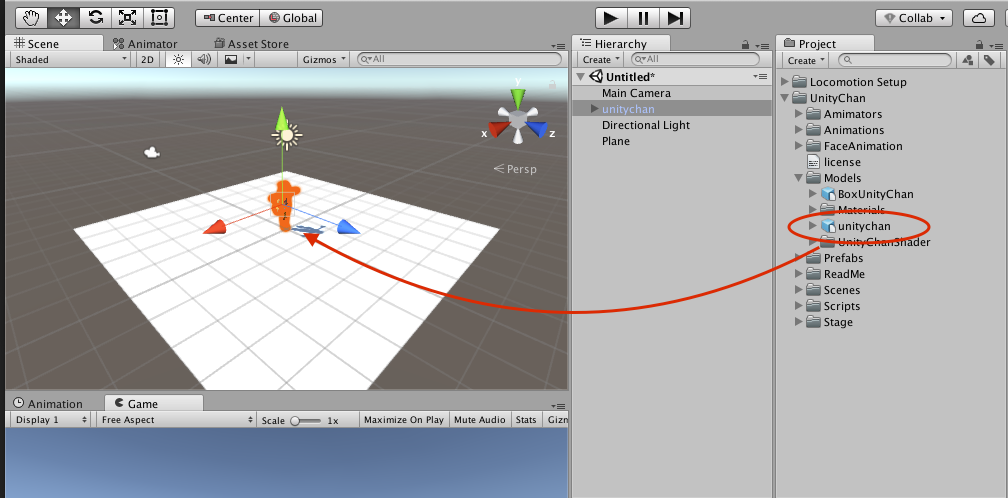Toggle the scene gizmo lock icon
The width and height of the screenshot is (1008, 498).
[552, 84]
